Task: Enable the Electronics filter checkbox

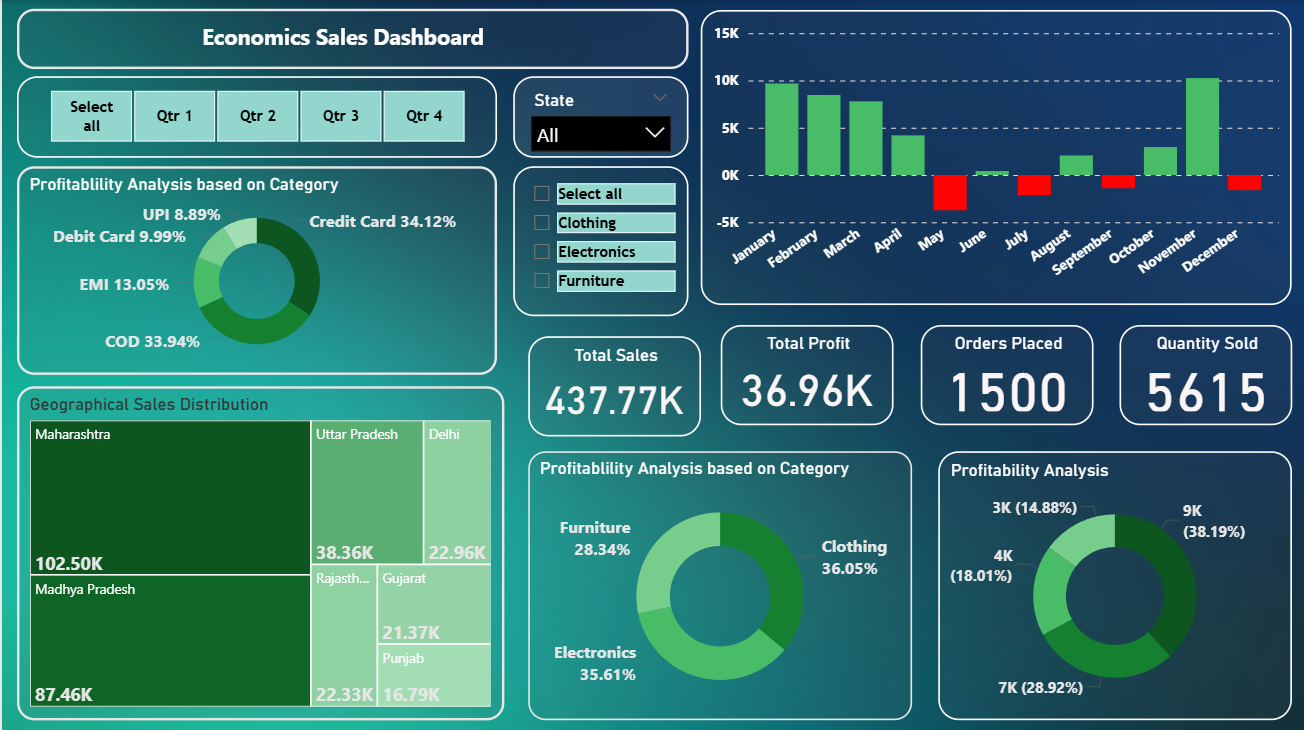Action: click(x=541, y=251)
